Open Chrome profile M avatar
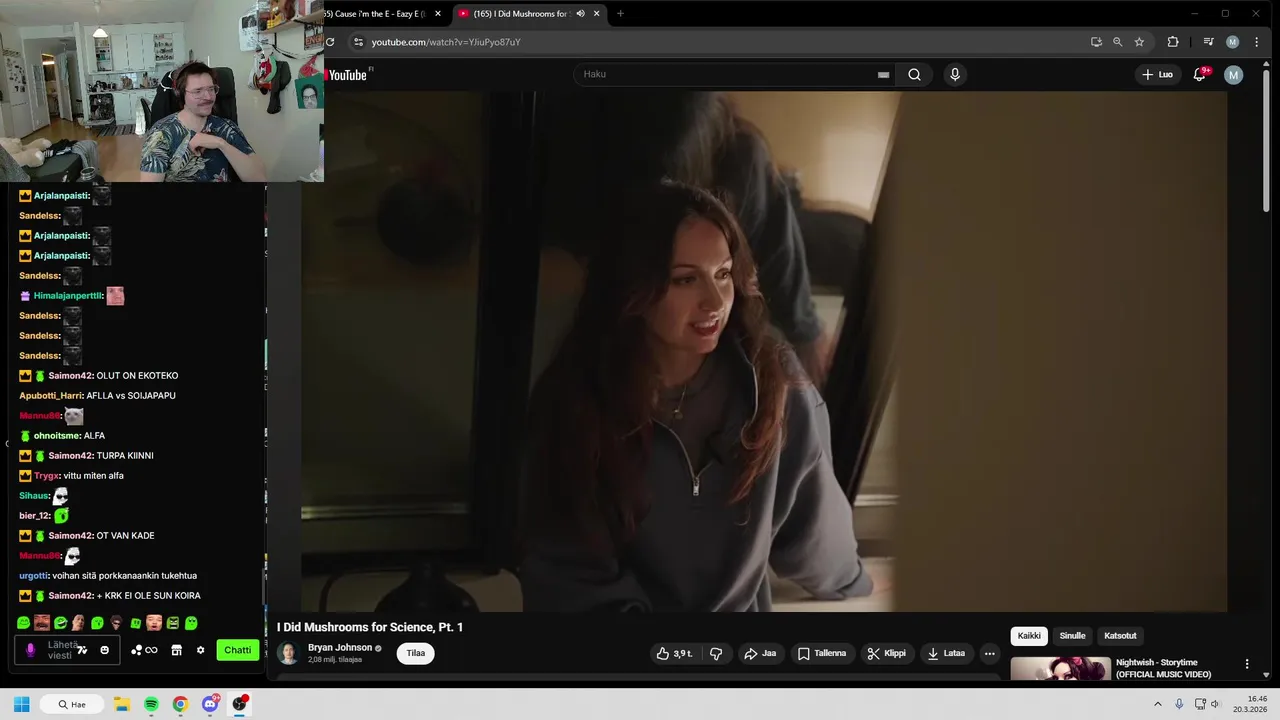Screen dimensions: 1280x720 click(x=1232, y=42)
